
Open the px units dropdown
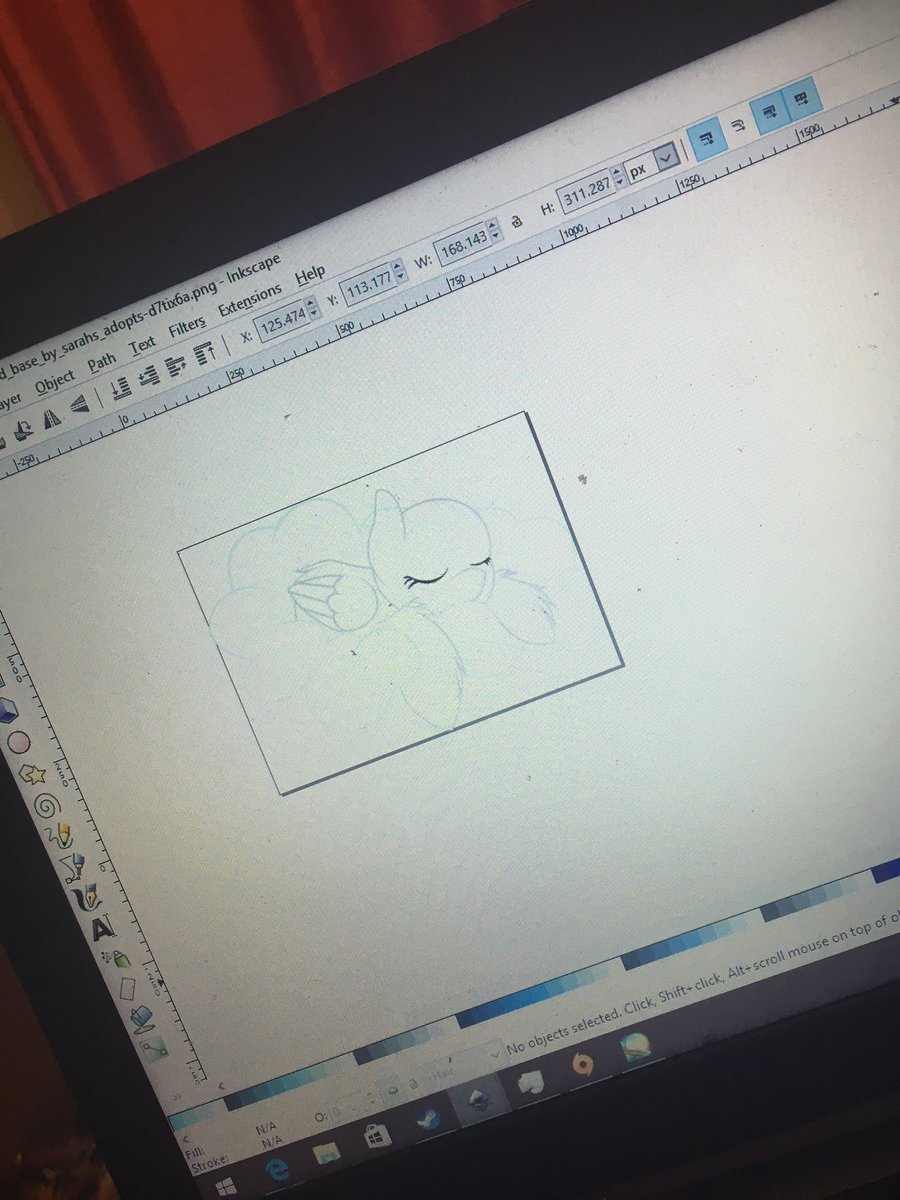click(667, 158)
